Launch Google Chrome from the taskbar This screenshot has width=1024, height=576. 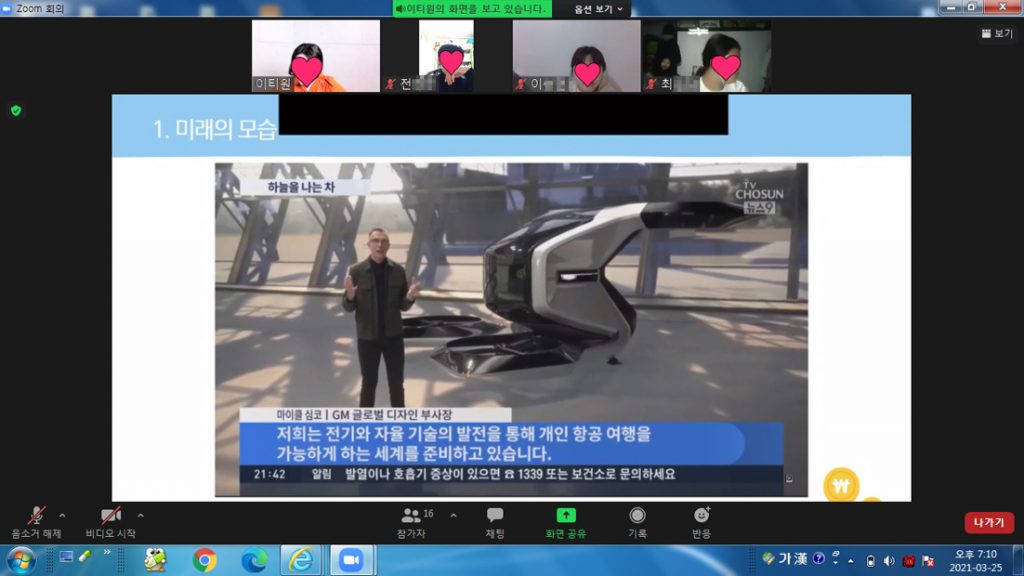coord(205,560)
